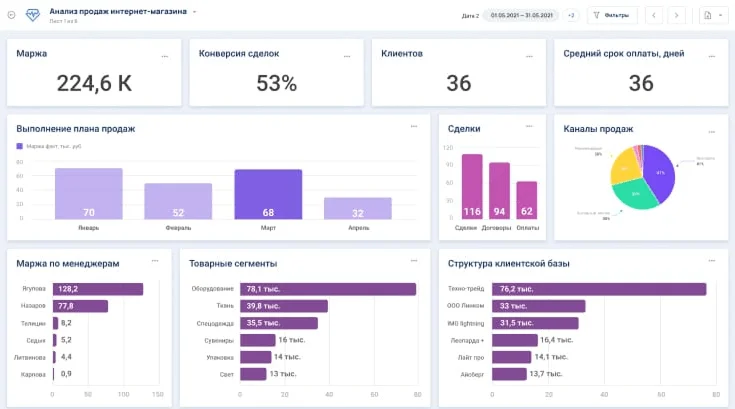Click the Ягупова bar 128,2

pos(98,289)
